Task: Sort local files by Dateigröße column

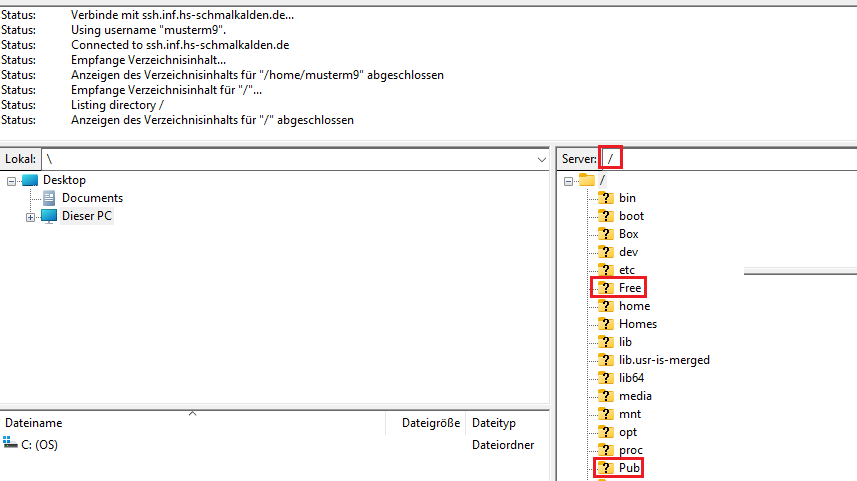Action: [x=431, y=424]
